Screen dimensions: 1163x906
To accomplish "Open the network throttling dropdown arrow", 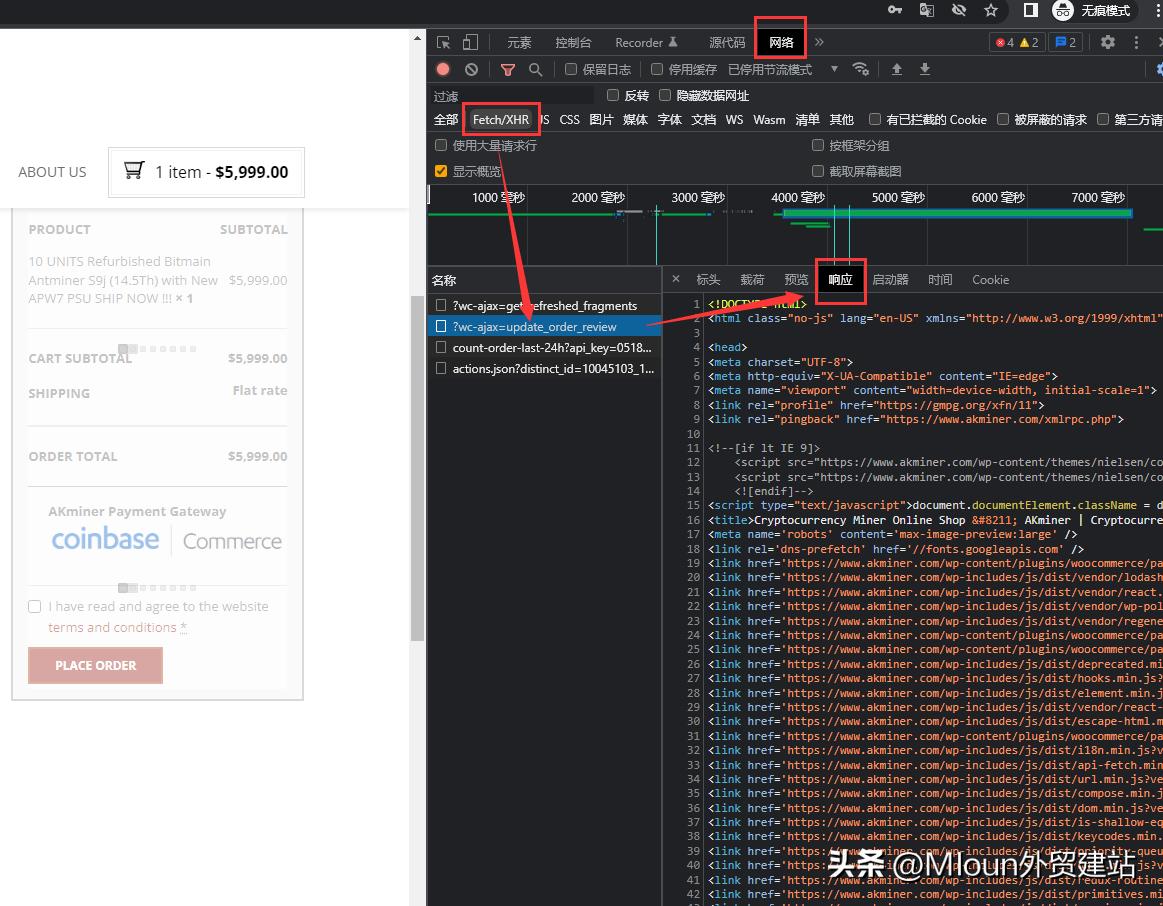I will click(x=834, y=69).
